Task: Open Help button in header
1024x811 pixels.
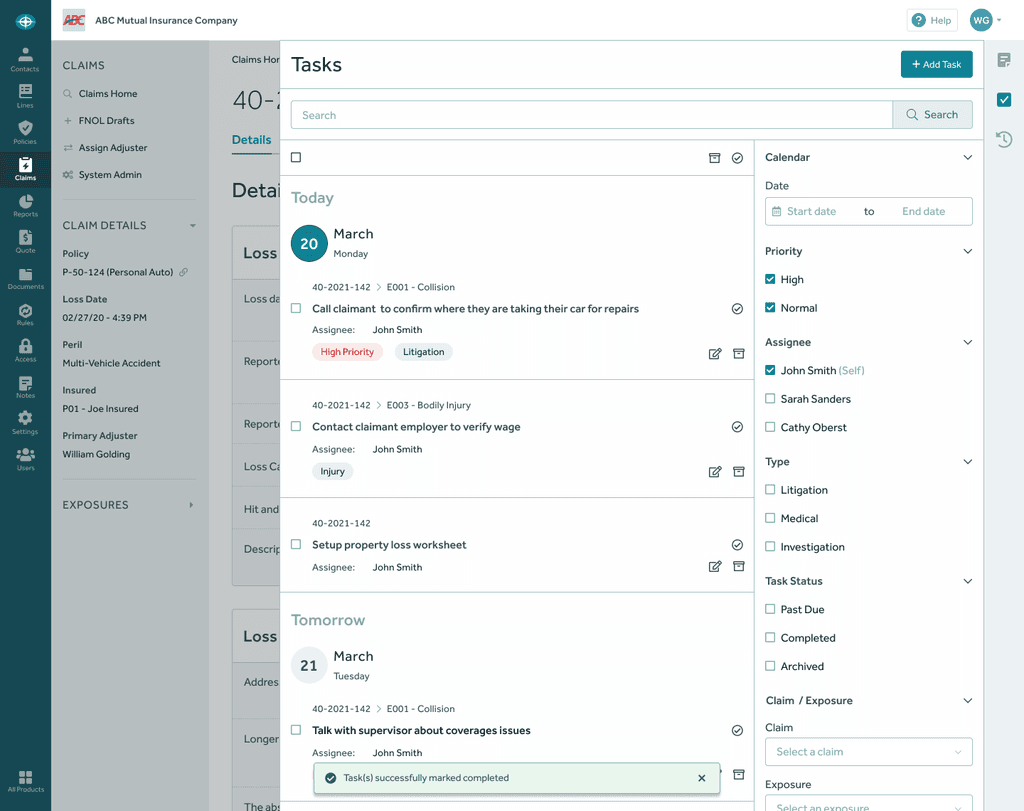Action: coord(932,20)
